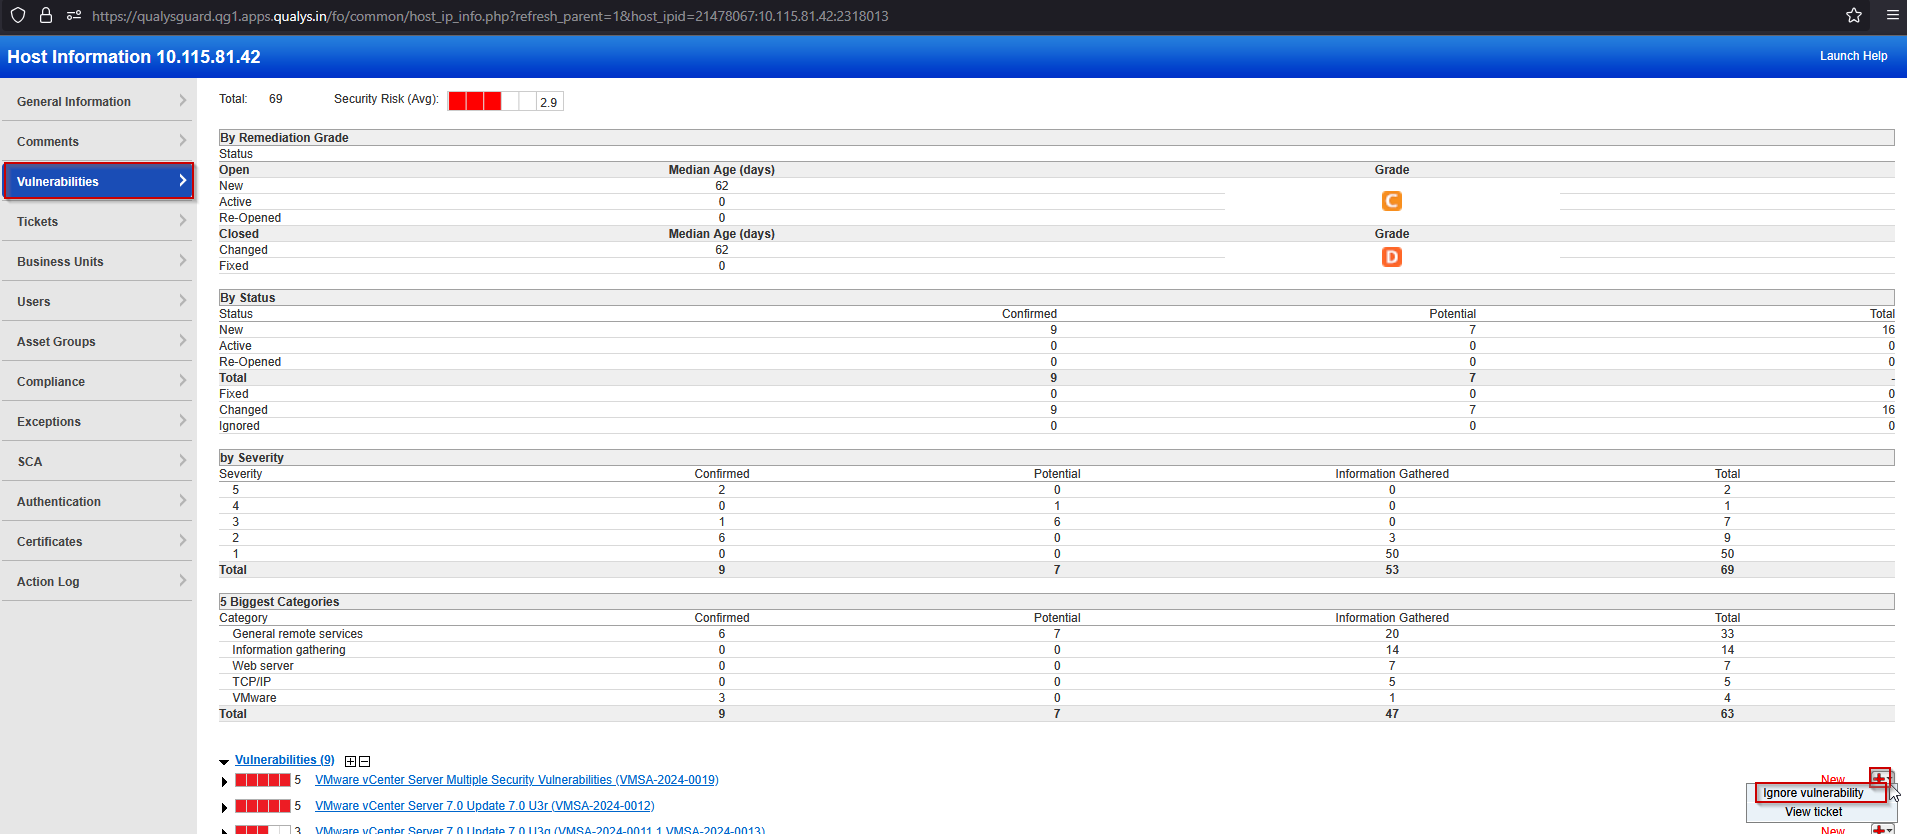Go to the Action Log section
This screenshot has height=834, width=1907.
[x=97, y=581]
